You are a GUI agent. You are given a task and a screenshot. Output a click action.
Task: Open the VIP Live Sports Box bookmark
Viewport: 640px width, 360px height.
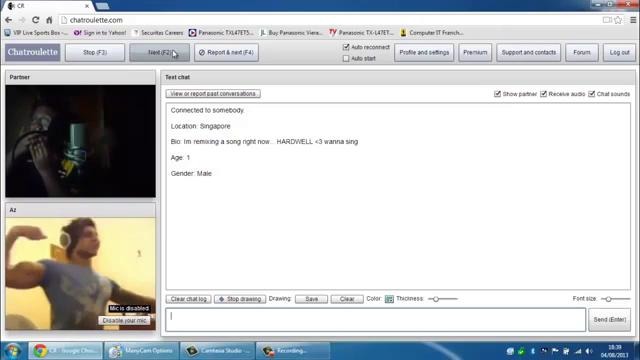click(x=36, y=33)
